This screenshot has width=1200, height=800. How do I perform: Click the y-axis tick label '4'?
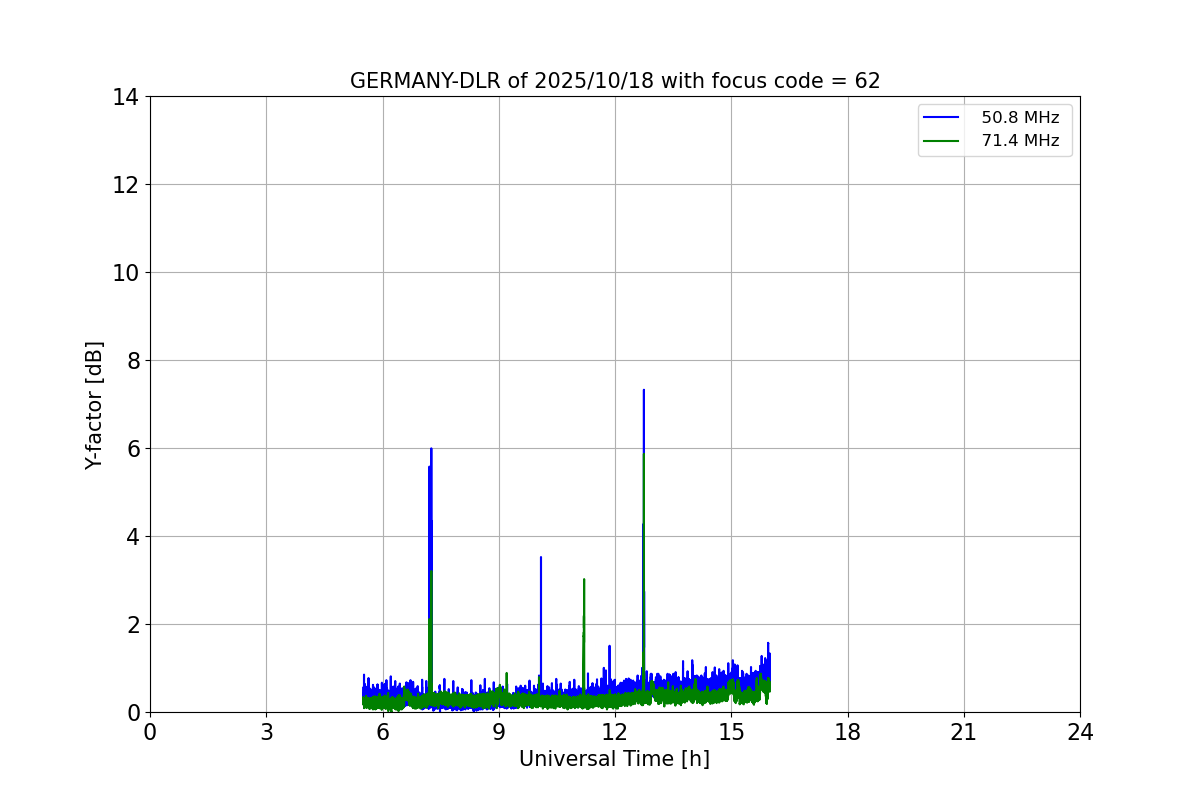(133, 537)
